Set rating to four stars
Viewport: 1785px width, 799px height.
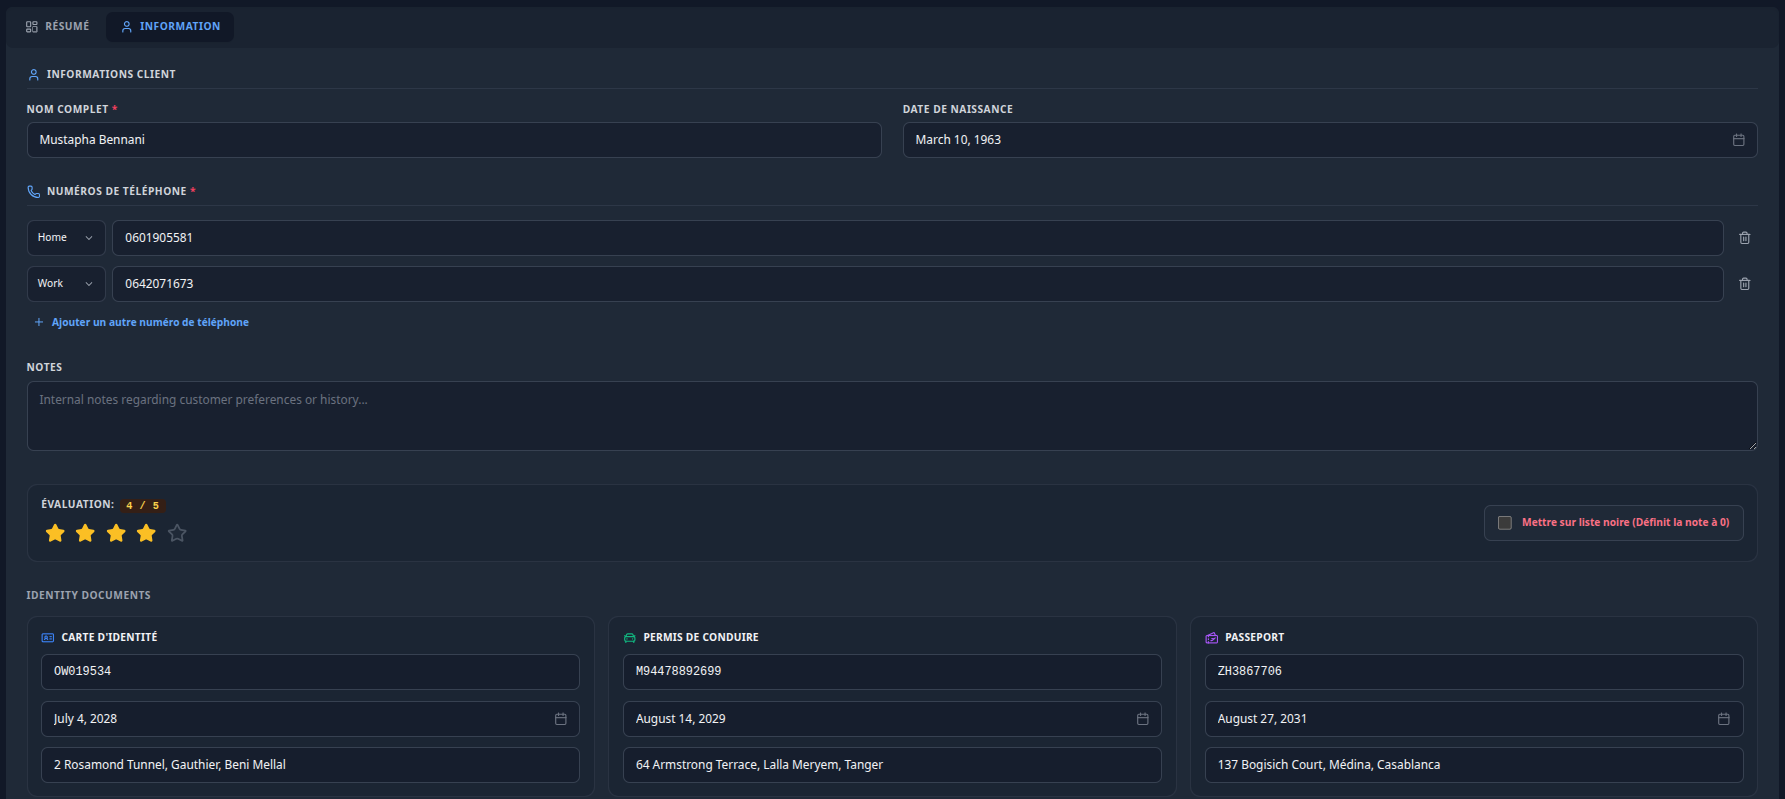pos(147,533)
